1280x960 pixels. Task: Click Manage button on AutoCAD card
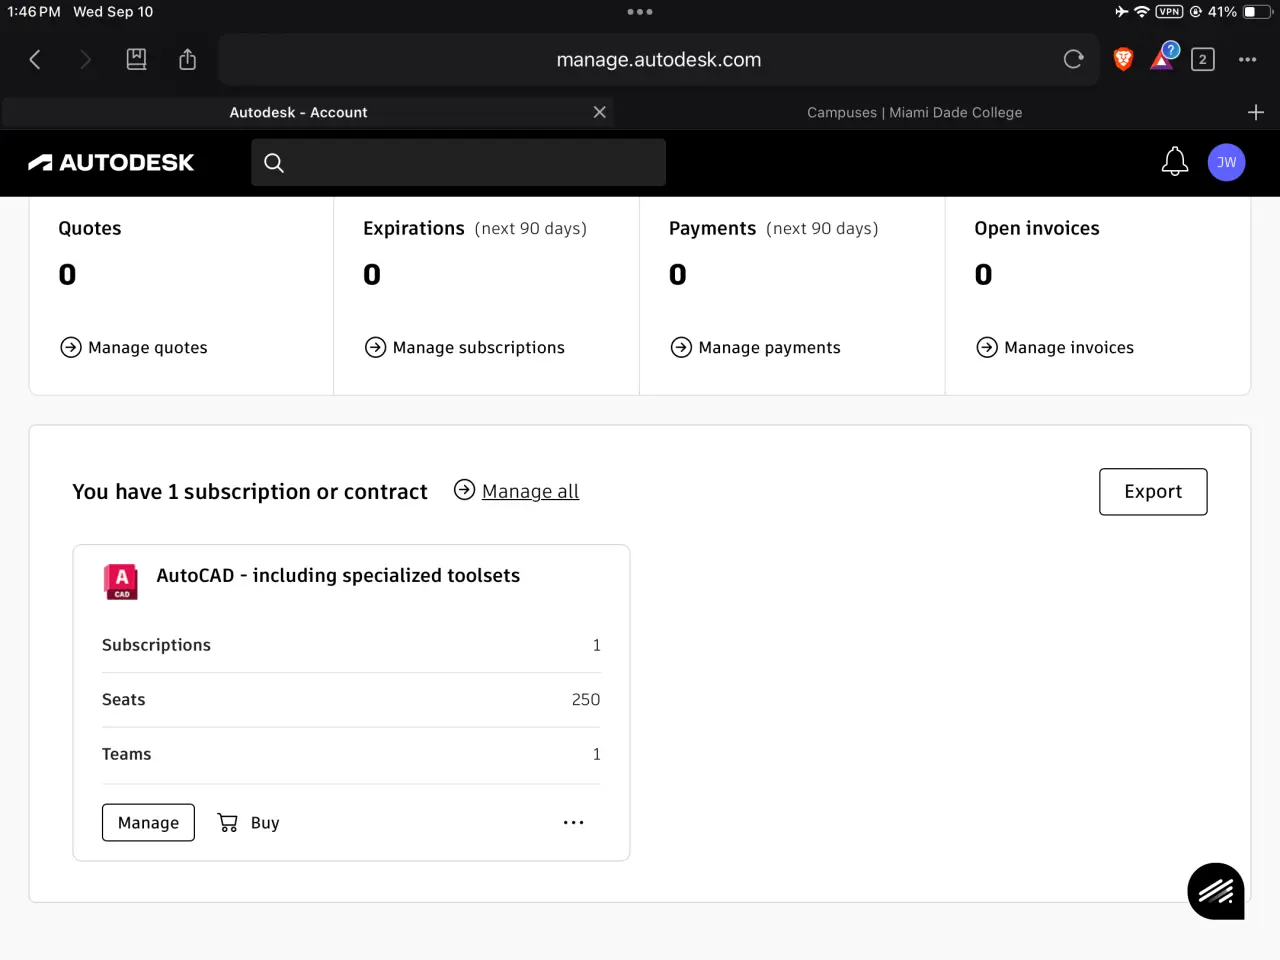(x=148, y=823)
